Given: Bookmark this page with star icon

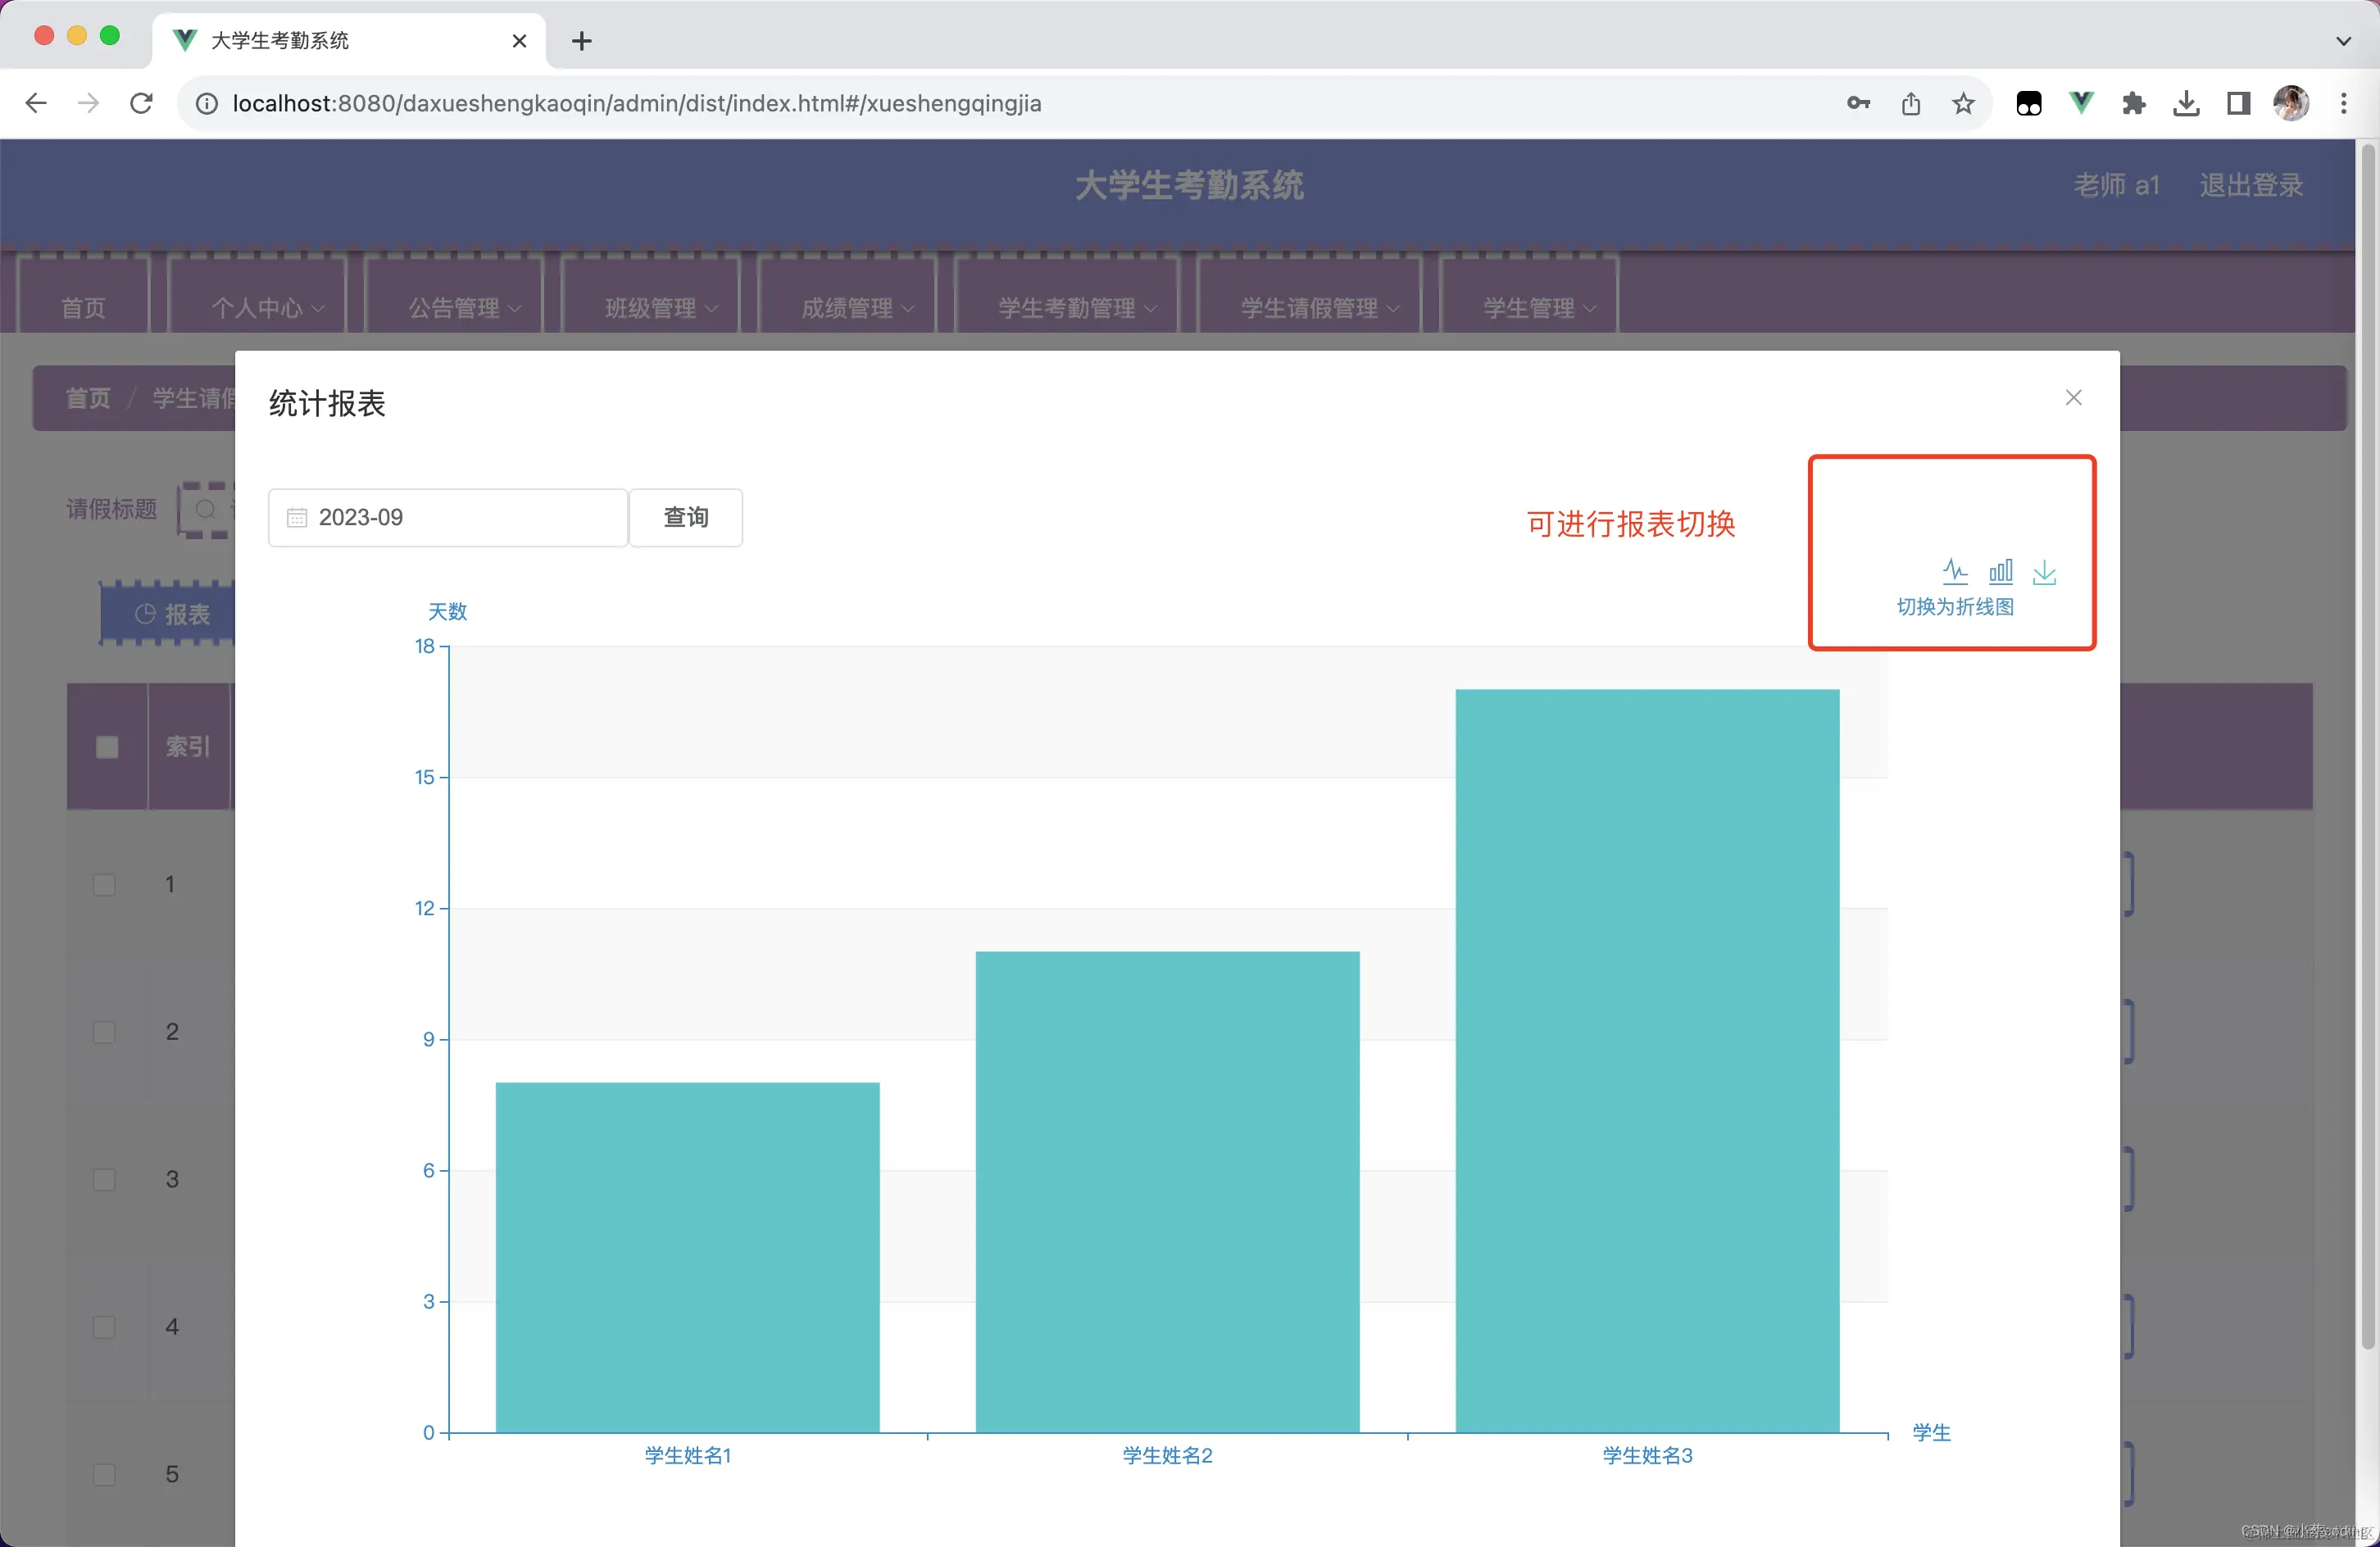Looking at the screenshot, I should (x=1963, y=103).
